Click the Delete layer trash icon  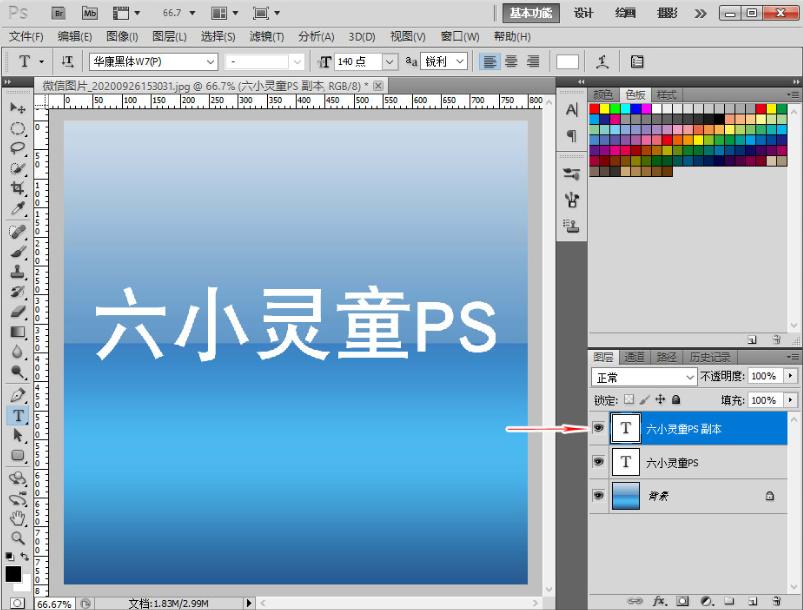pyautogui.click(x=776, y=599)
